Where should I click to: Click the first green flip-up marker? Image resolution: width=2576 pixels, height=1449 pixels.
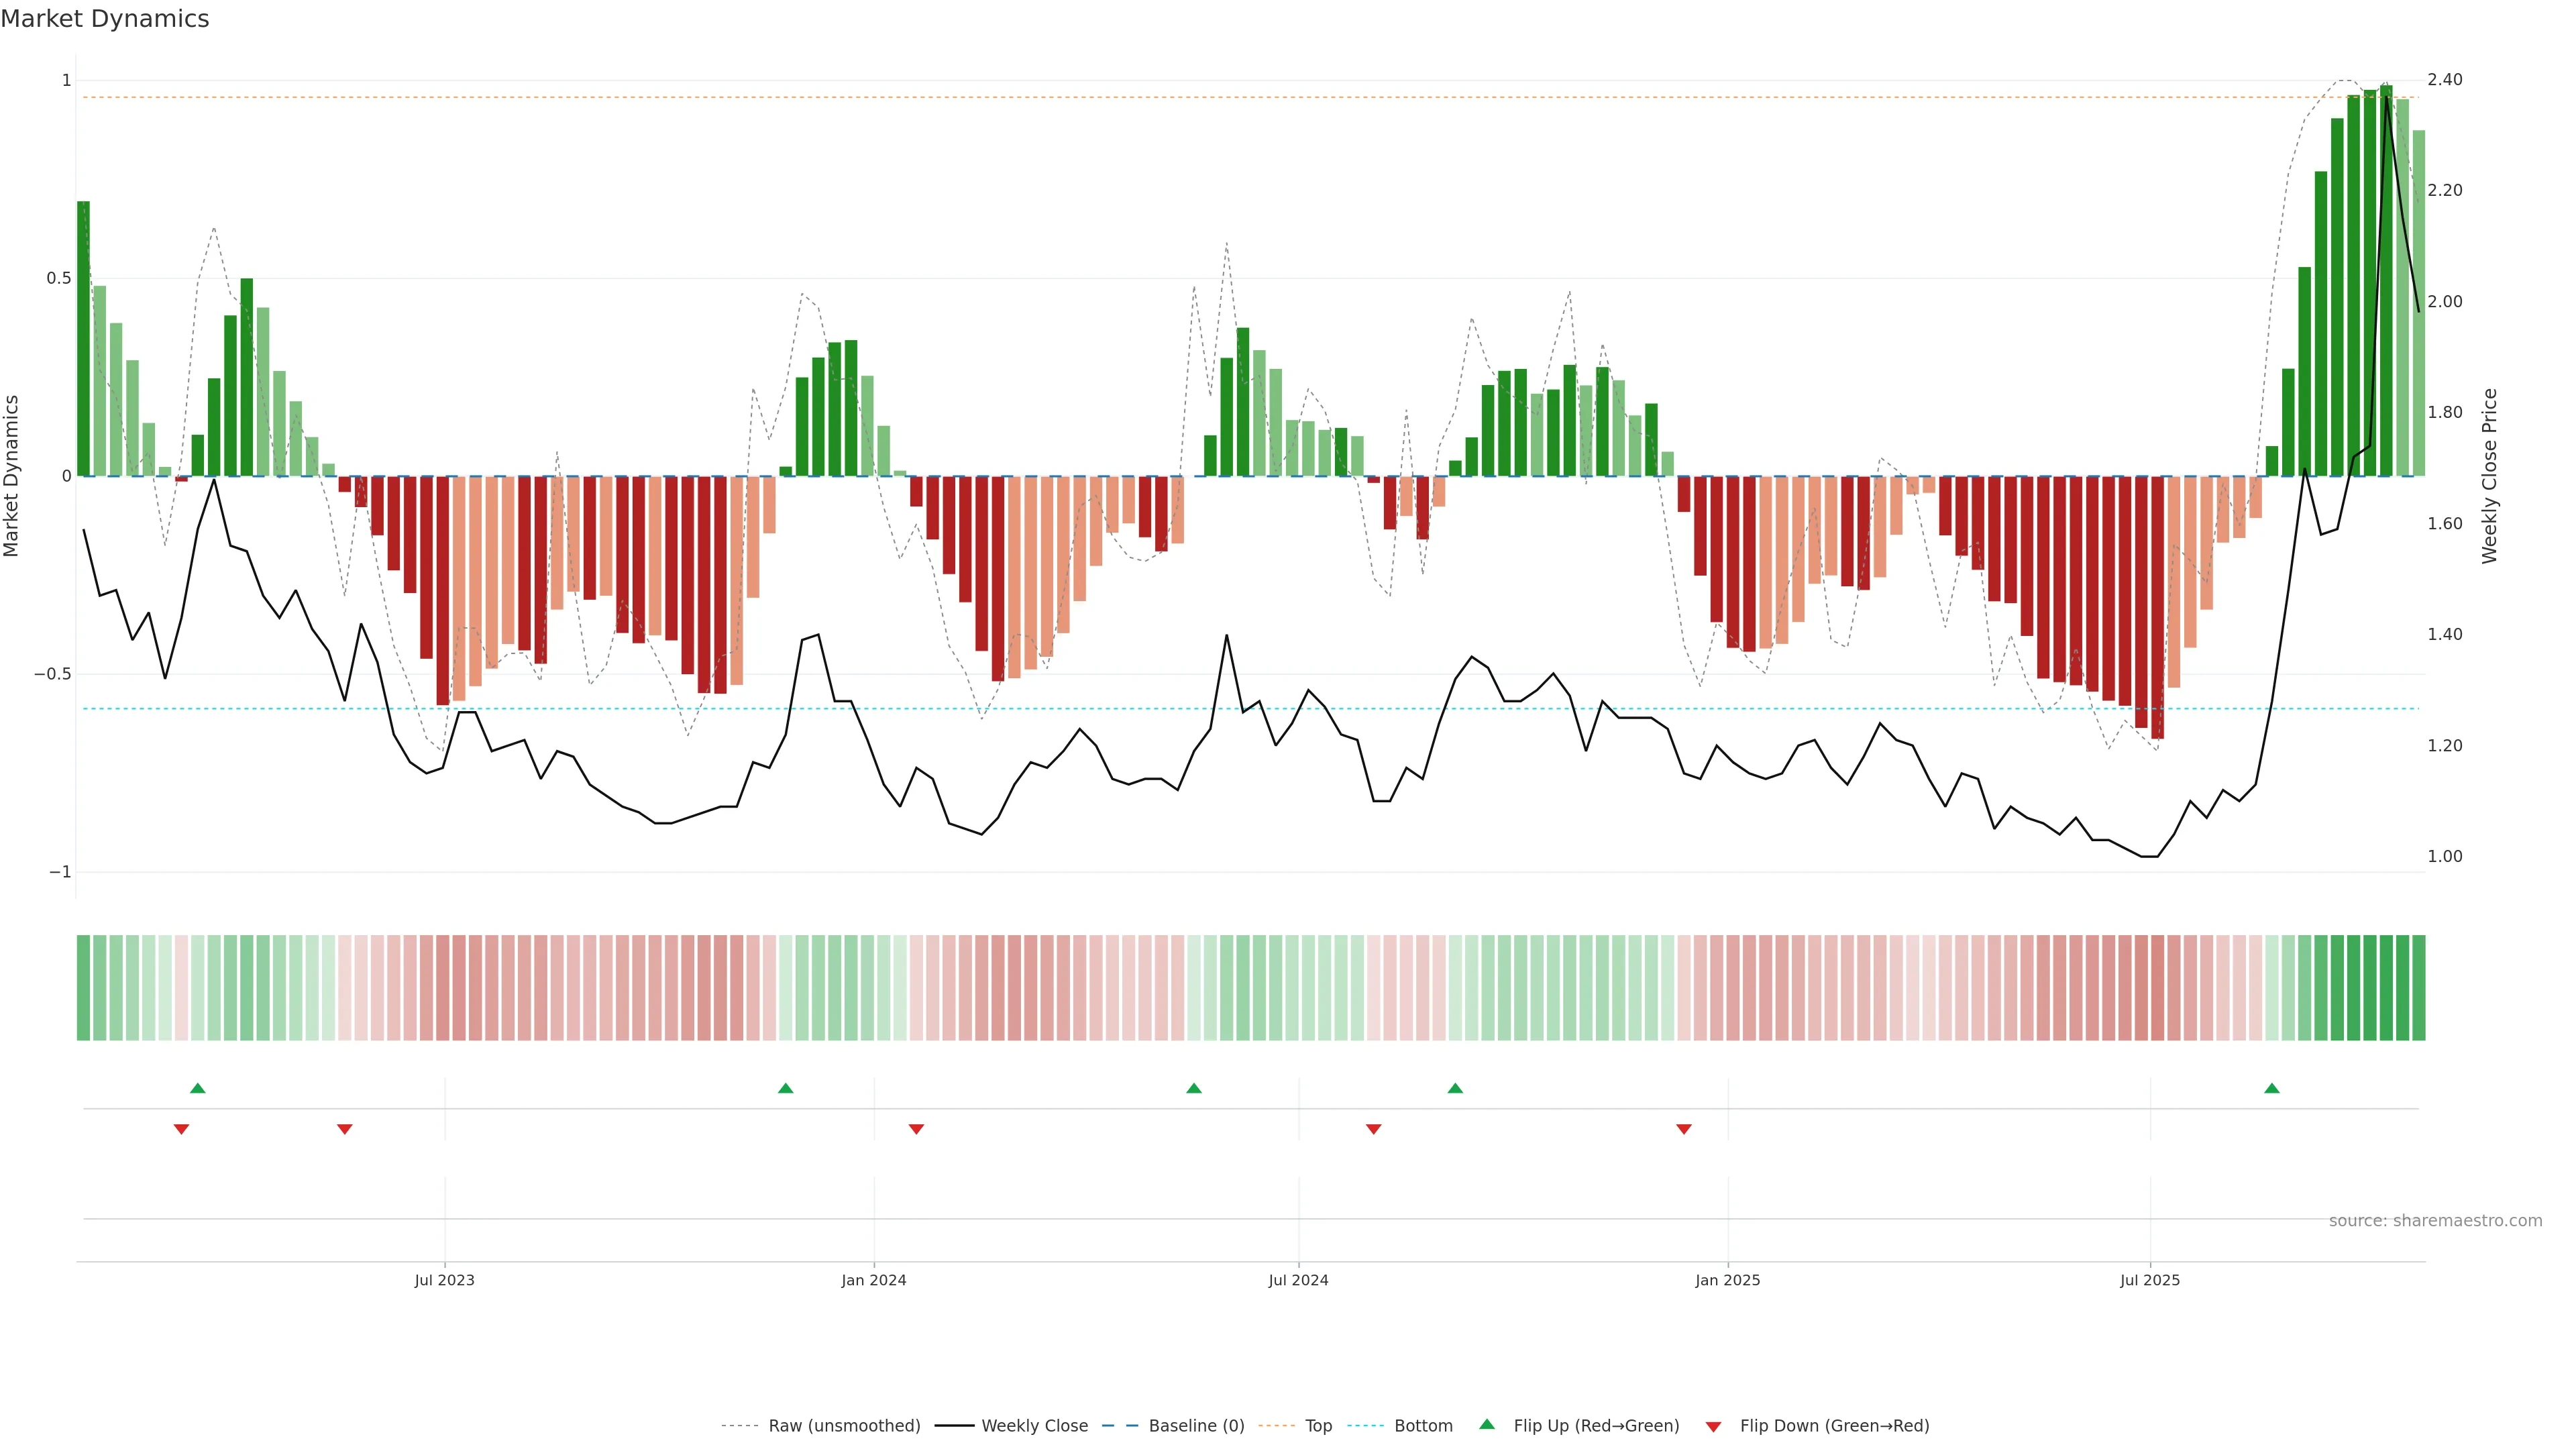pyautogui.click(x=198, y=1088)
